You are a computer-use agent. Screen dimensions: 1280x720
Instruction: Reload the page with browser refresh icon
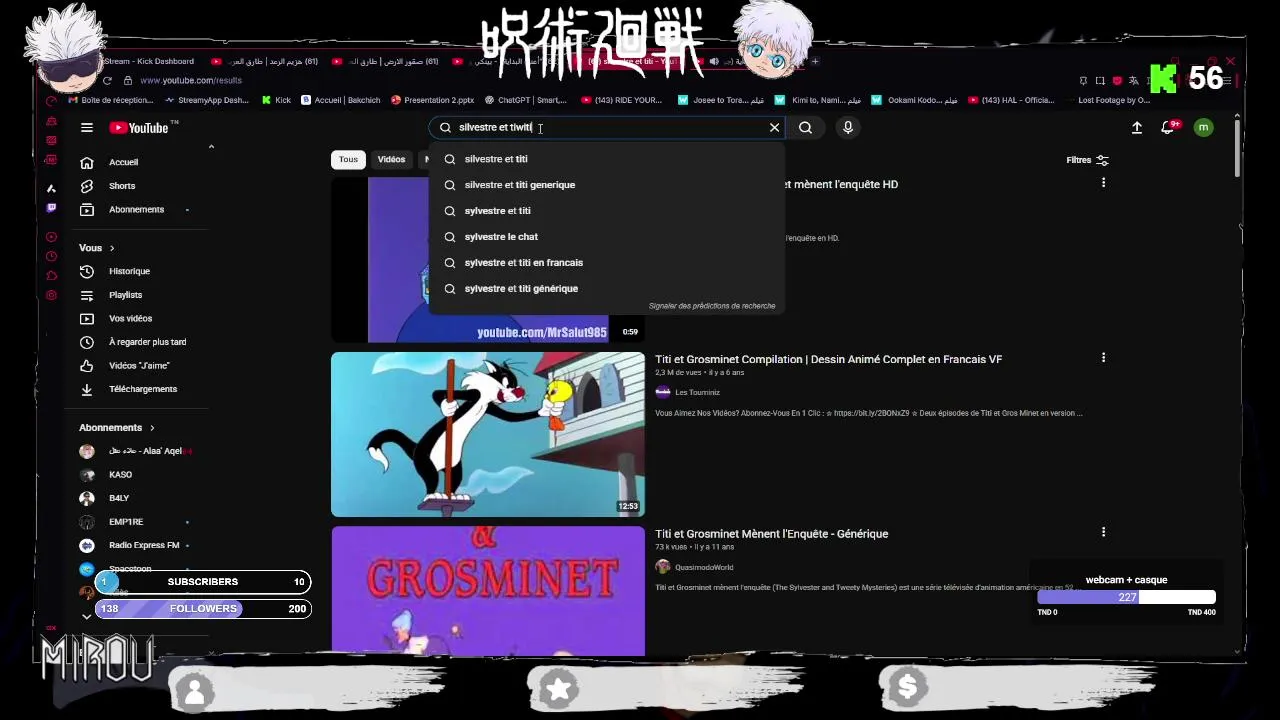[107, 80]
